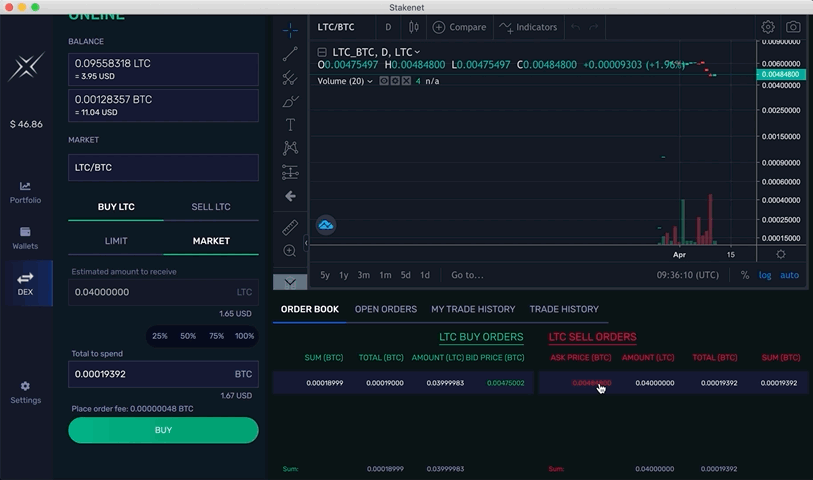Undo the last chart action
This screenshot has height=480, width=813.
point(576,27)
